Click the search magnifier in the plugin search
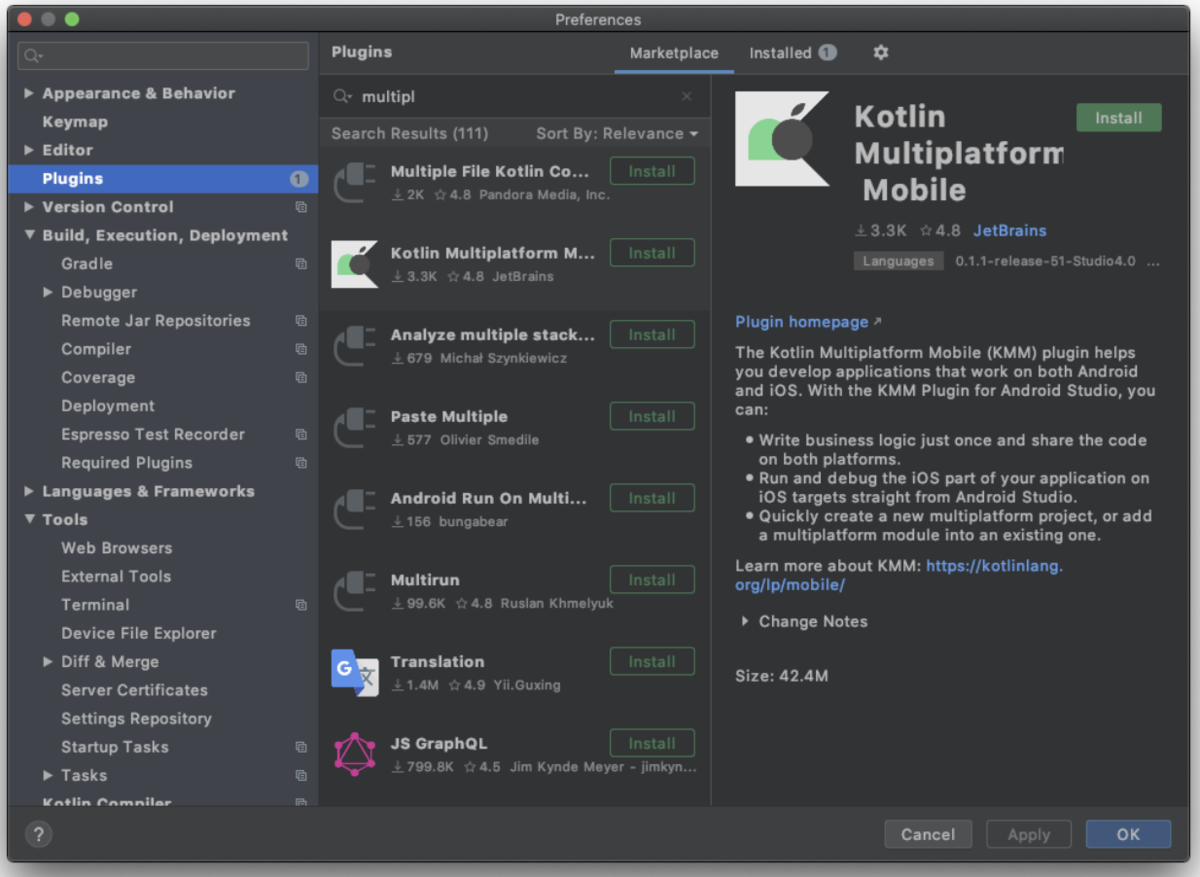The image size is (1200, 877). tap(342, 97)
